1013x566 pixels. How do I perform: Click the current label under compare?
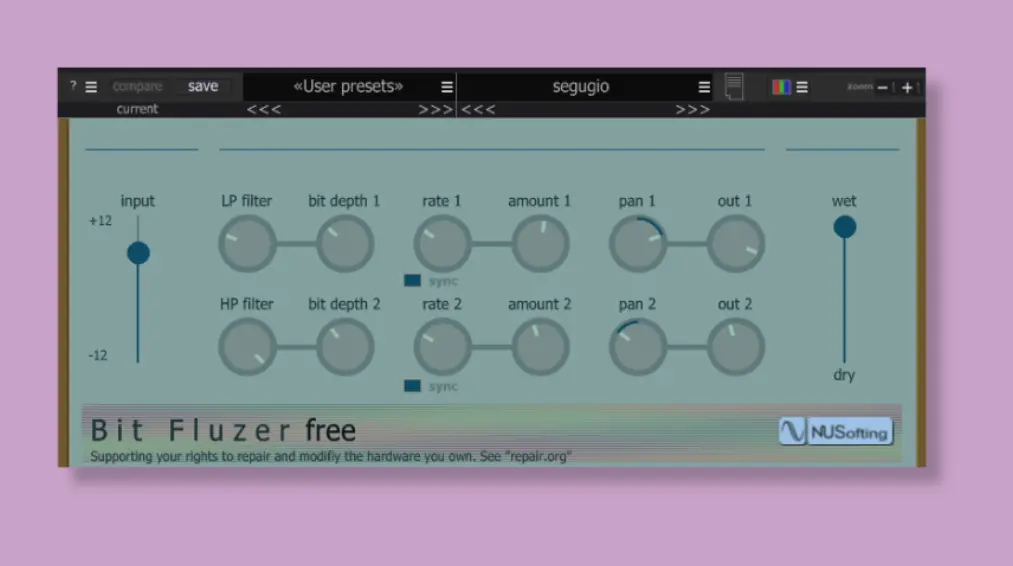(x=137, y=109)
